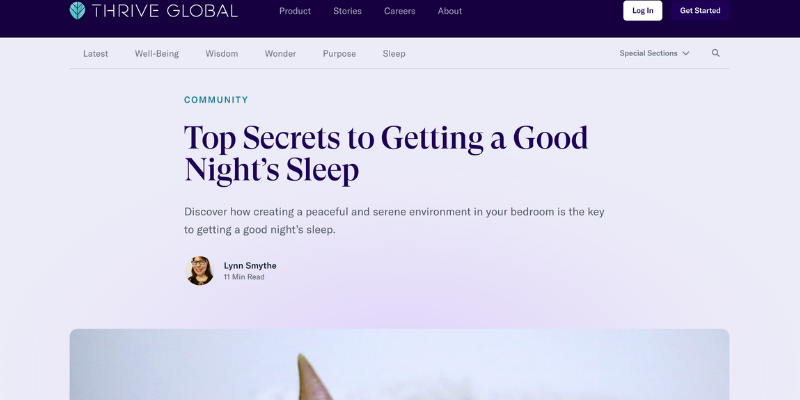This screenshot has height=400, width=800.
Task: Click the Log In button
Action: [x=642, y=11]
